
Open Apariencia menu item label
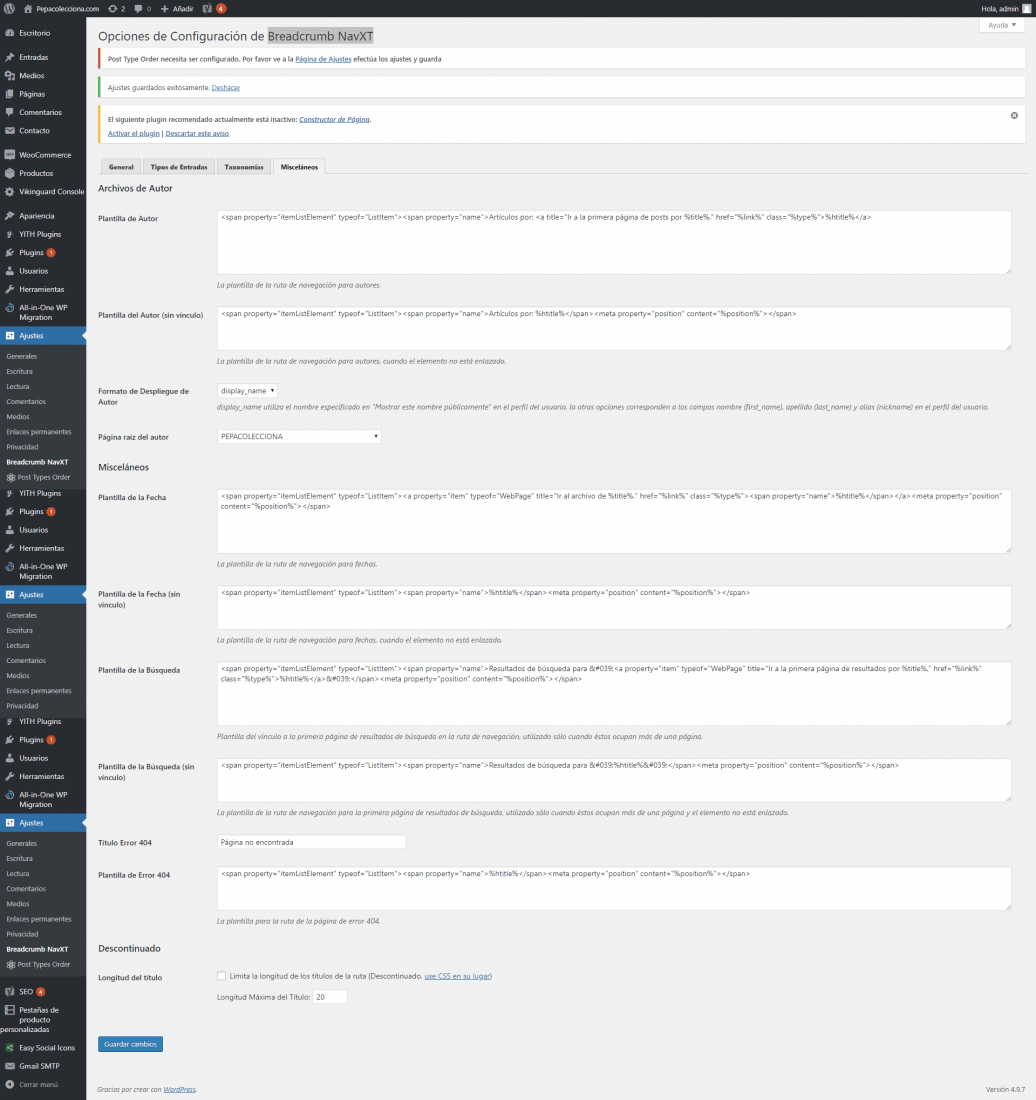pyautogui.click(x=36, y=215)
